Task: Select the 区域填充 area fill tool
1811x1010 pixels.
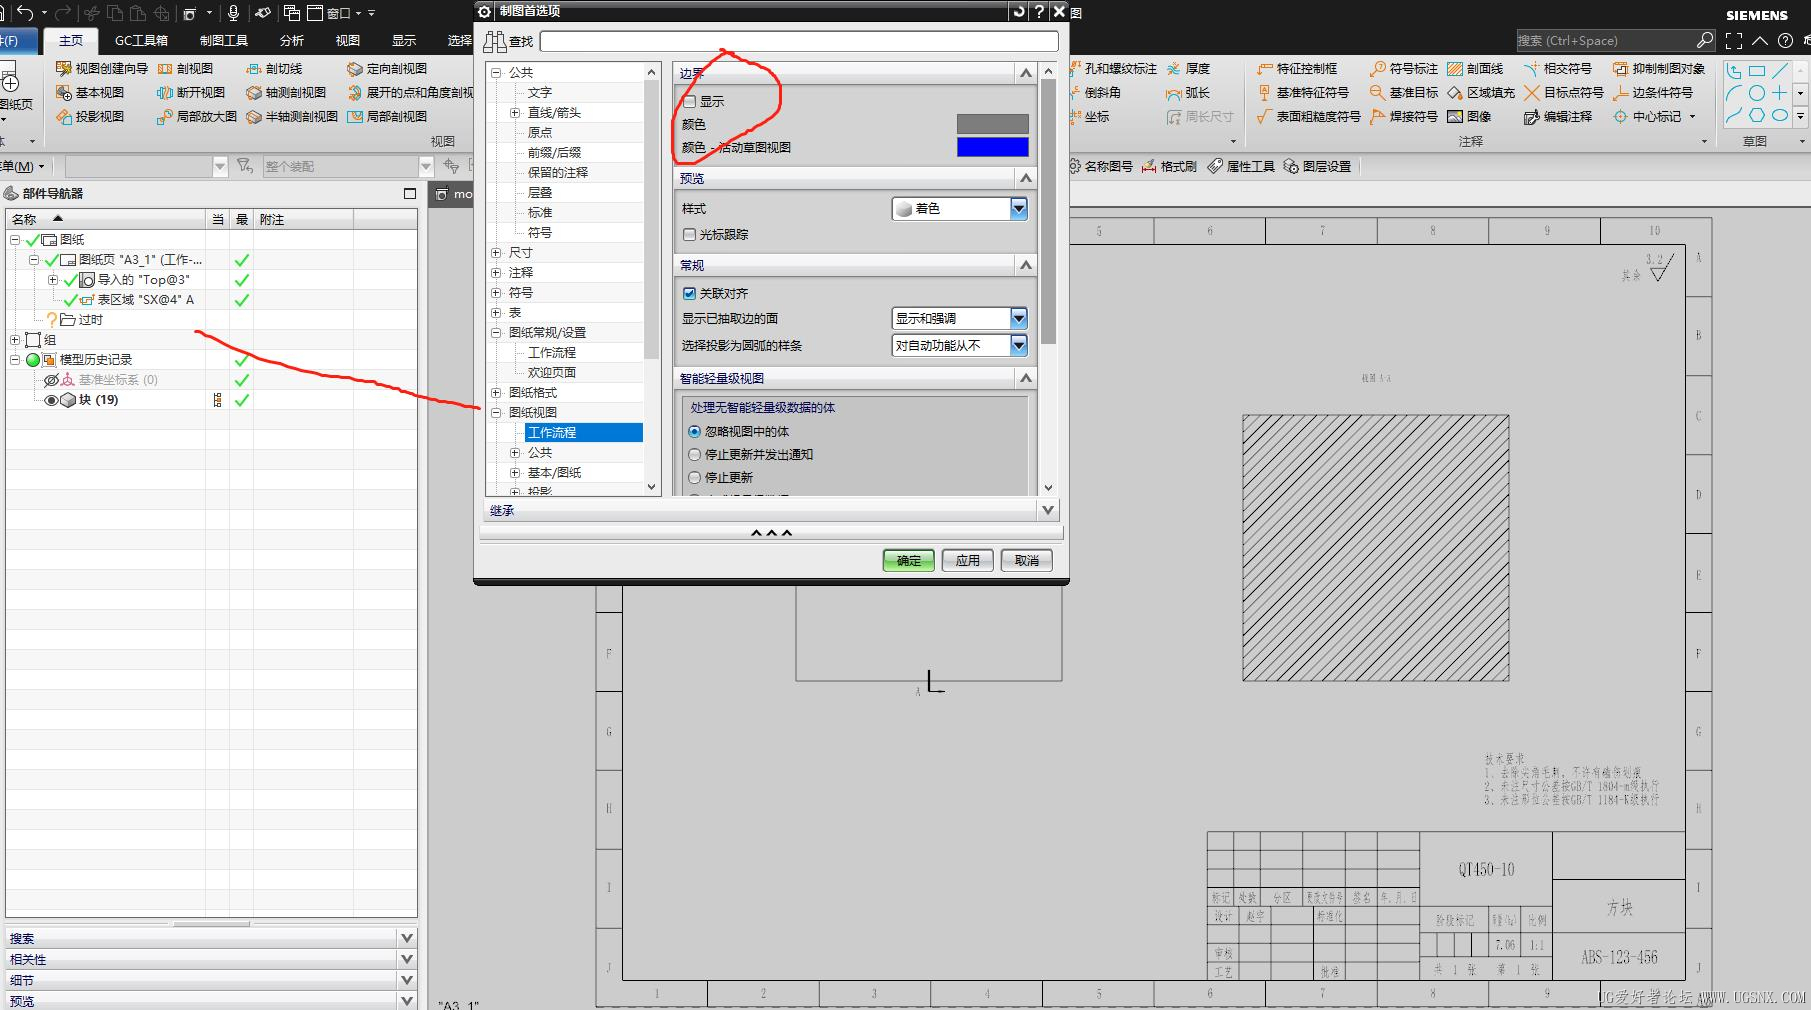Action: coord(1481,92)
